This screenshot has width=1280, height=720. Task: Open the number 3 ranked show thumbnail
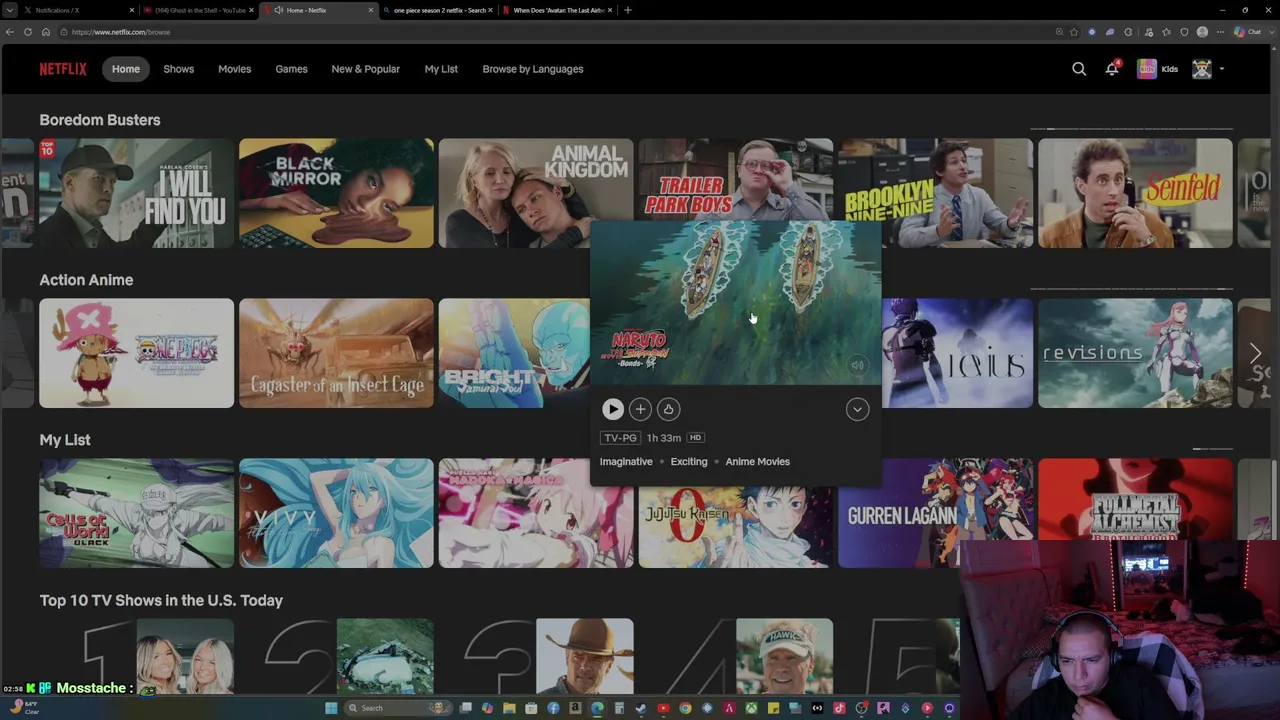(584, 655)
